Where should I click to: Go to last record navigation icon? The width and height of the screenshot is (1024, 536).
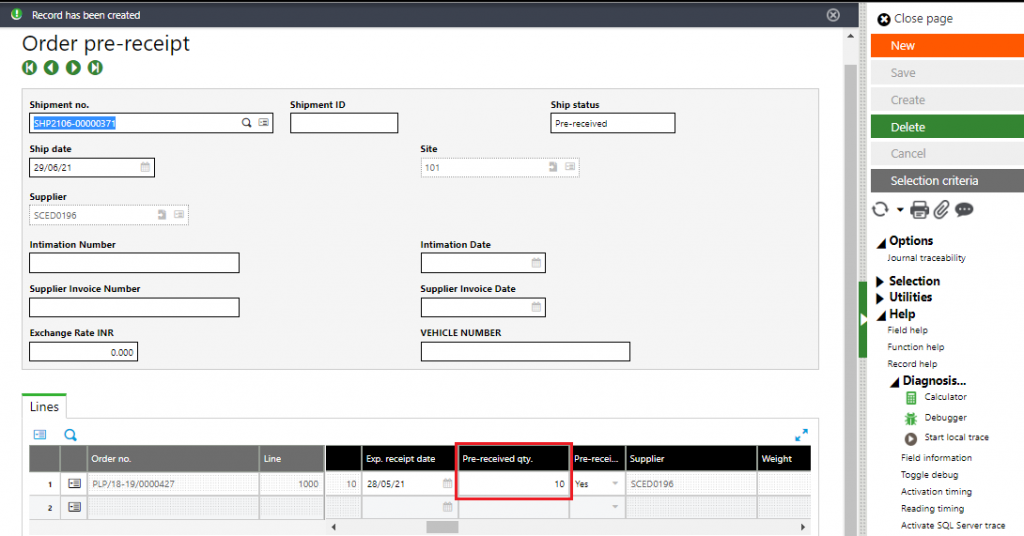(95, 67)
